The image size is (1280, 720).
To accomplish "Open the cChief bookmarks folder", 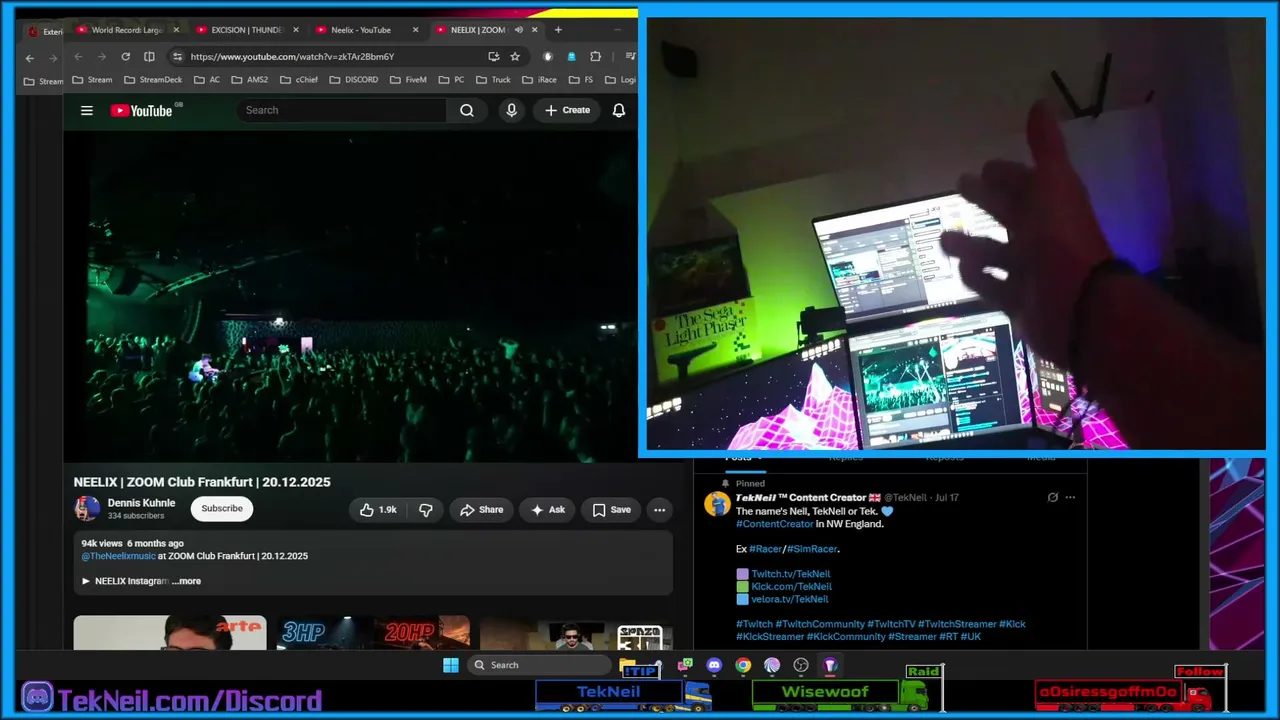I will click(x=299, y=80).
